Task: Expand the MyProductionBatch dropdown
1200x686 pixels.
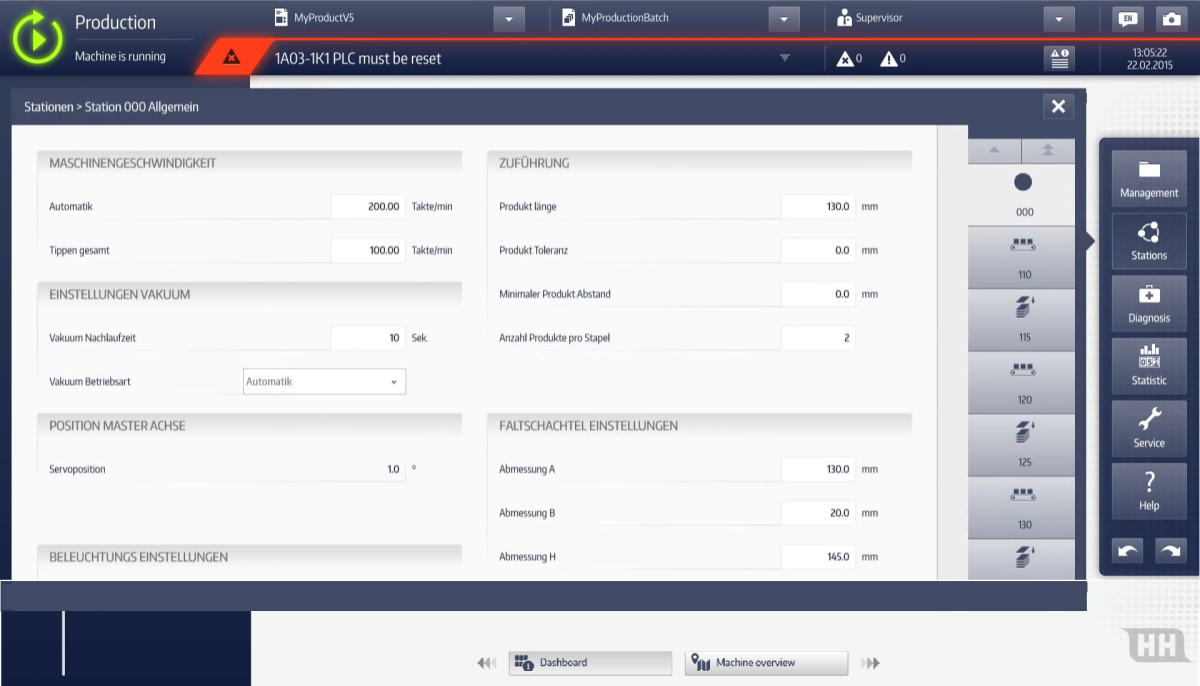Action: click(x=784, y=19)
